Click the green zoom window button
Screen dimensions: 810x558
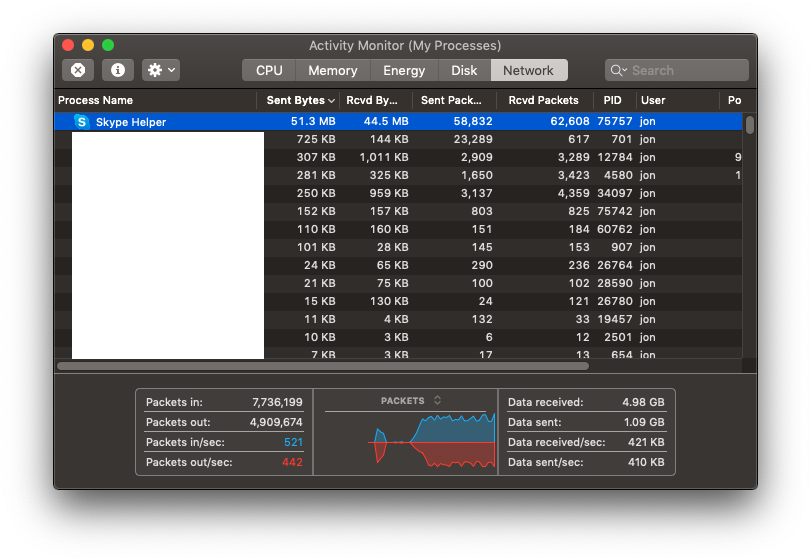[x=108, y=45]
